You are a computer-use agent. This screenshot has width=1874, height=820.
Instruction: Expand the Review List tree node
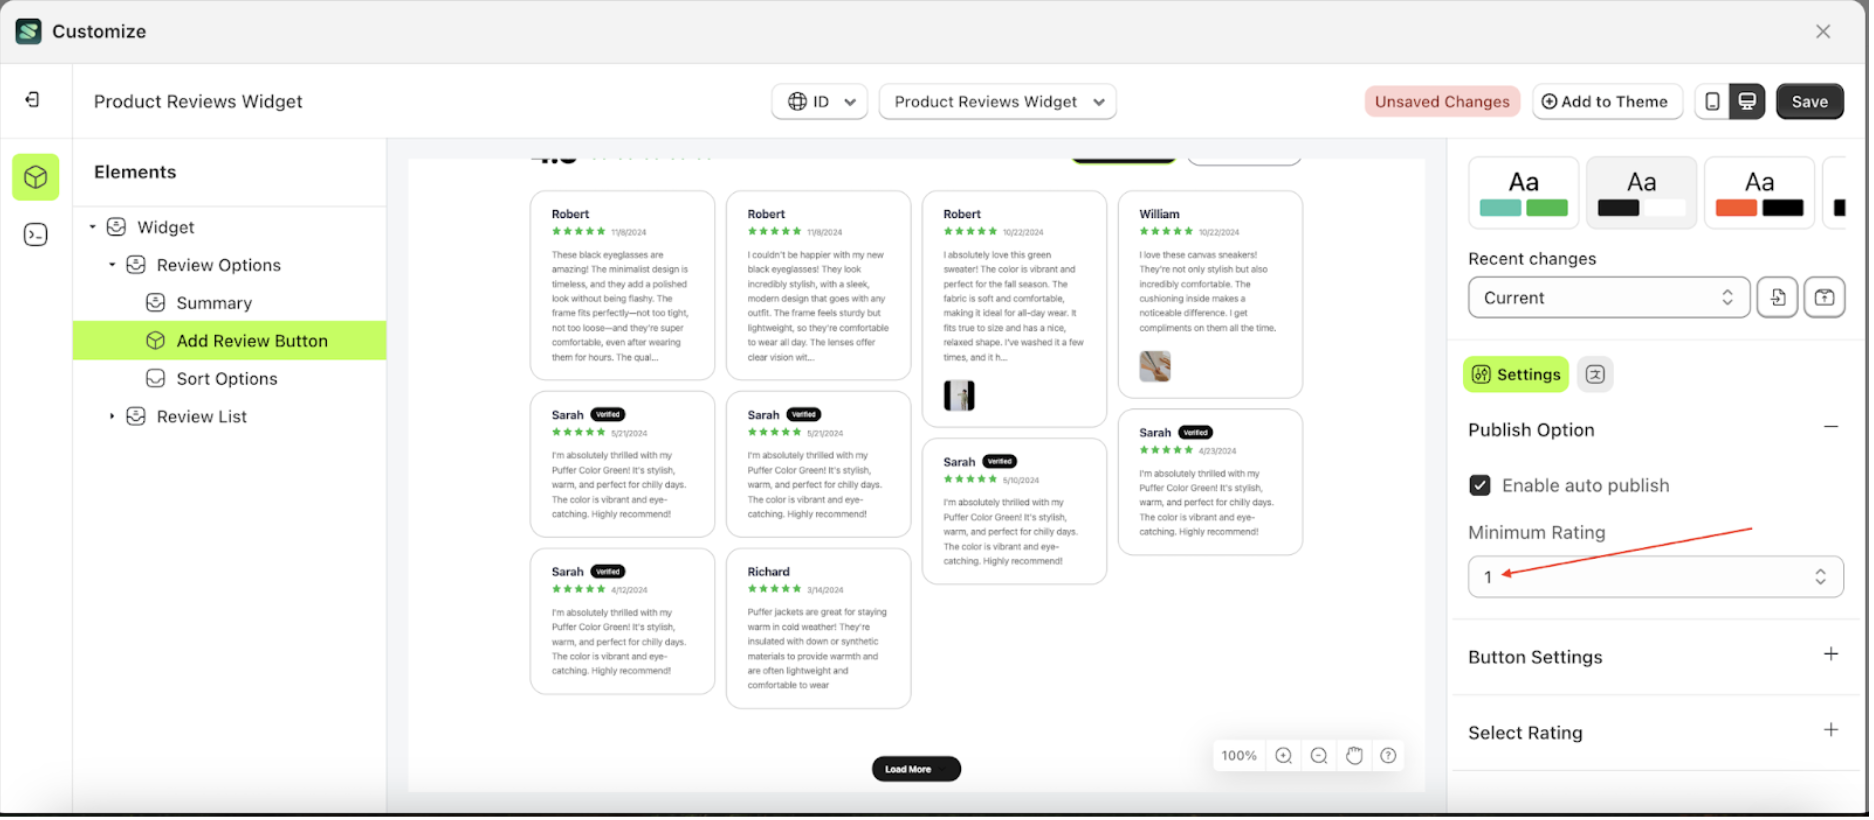click(x=113, y=417)
